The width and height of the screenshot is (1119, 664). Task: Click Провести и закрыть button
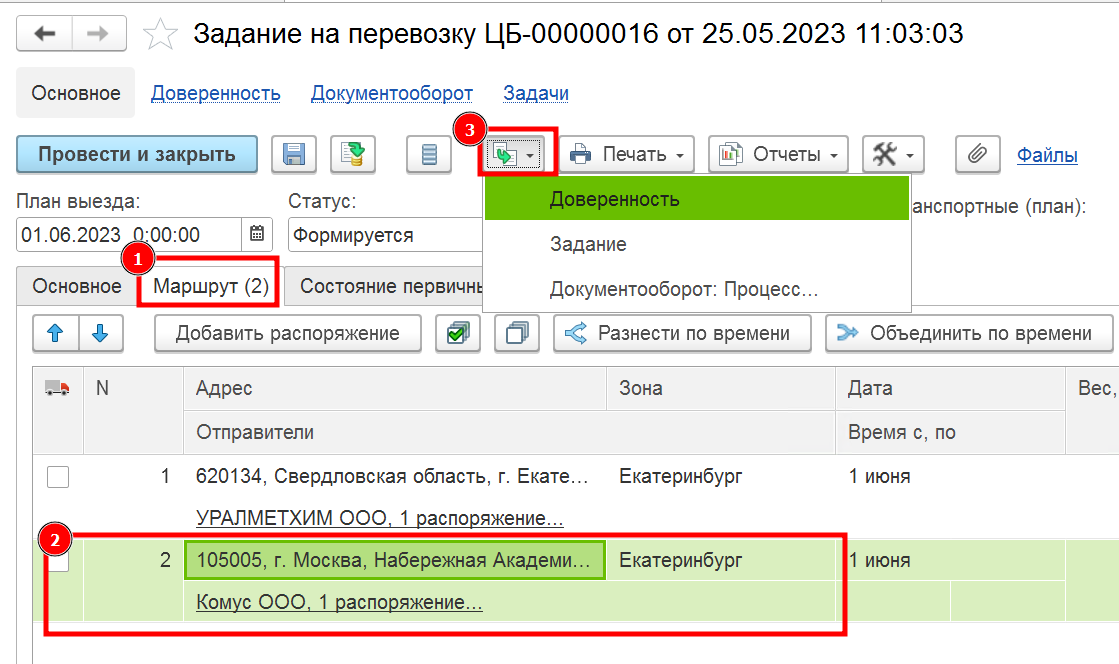point(137,154)
